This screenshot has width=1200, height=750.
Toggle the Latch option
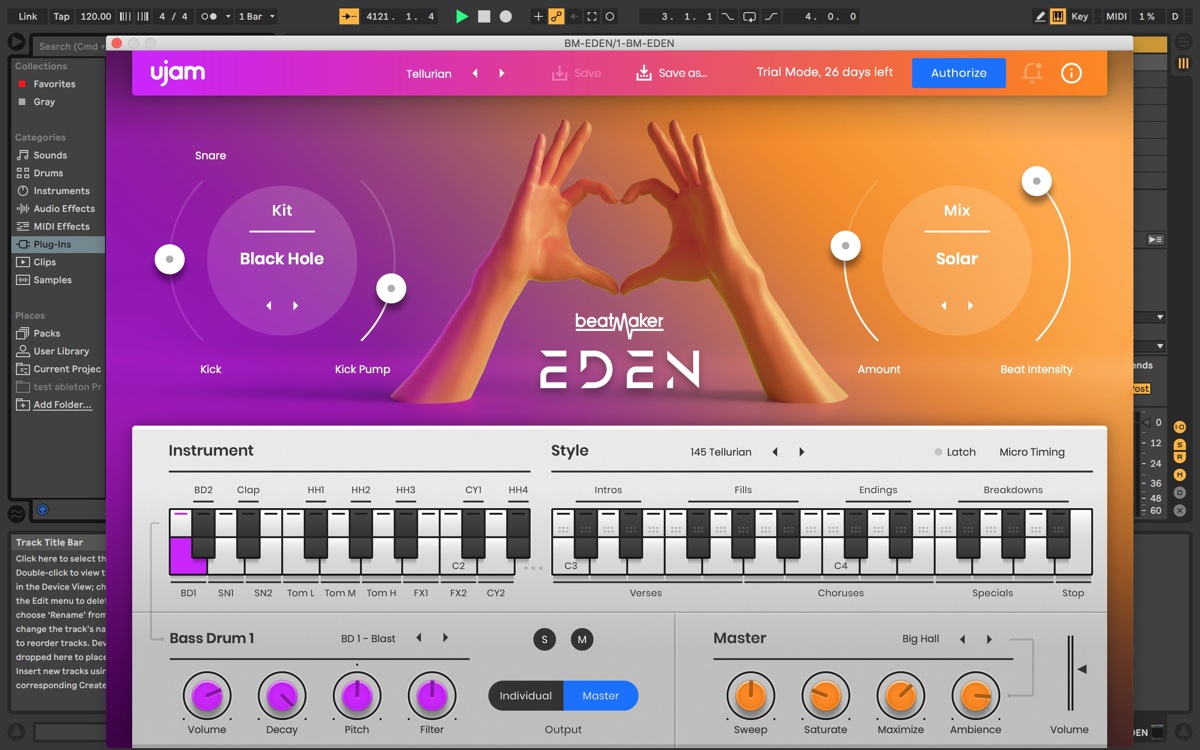(955, 452)
